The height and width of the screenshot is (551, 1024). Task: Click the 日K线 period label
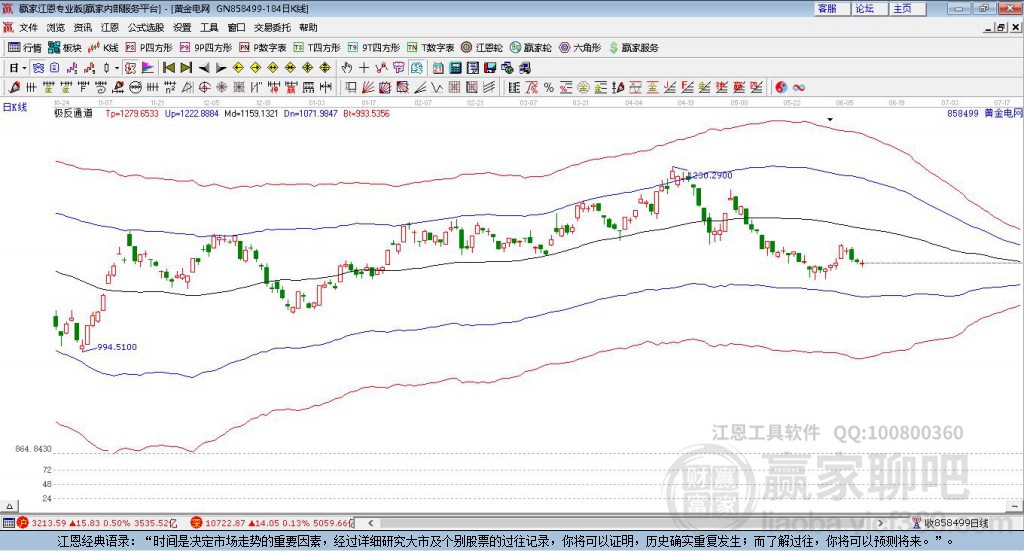(x=15, y=108)
